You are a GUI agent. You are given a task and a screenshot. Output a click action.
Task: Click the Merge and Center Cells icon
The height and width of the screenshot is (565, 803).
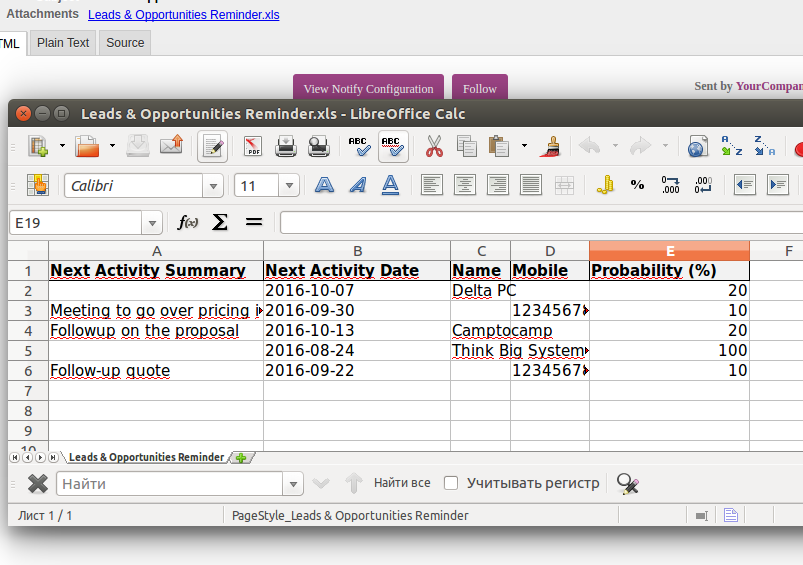tap(564, 185)
